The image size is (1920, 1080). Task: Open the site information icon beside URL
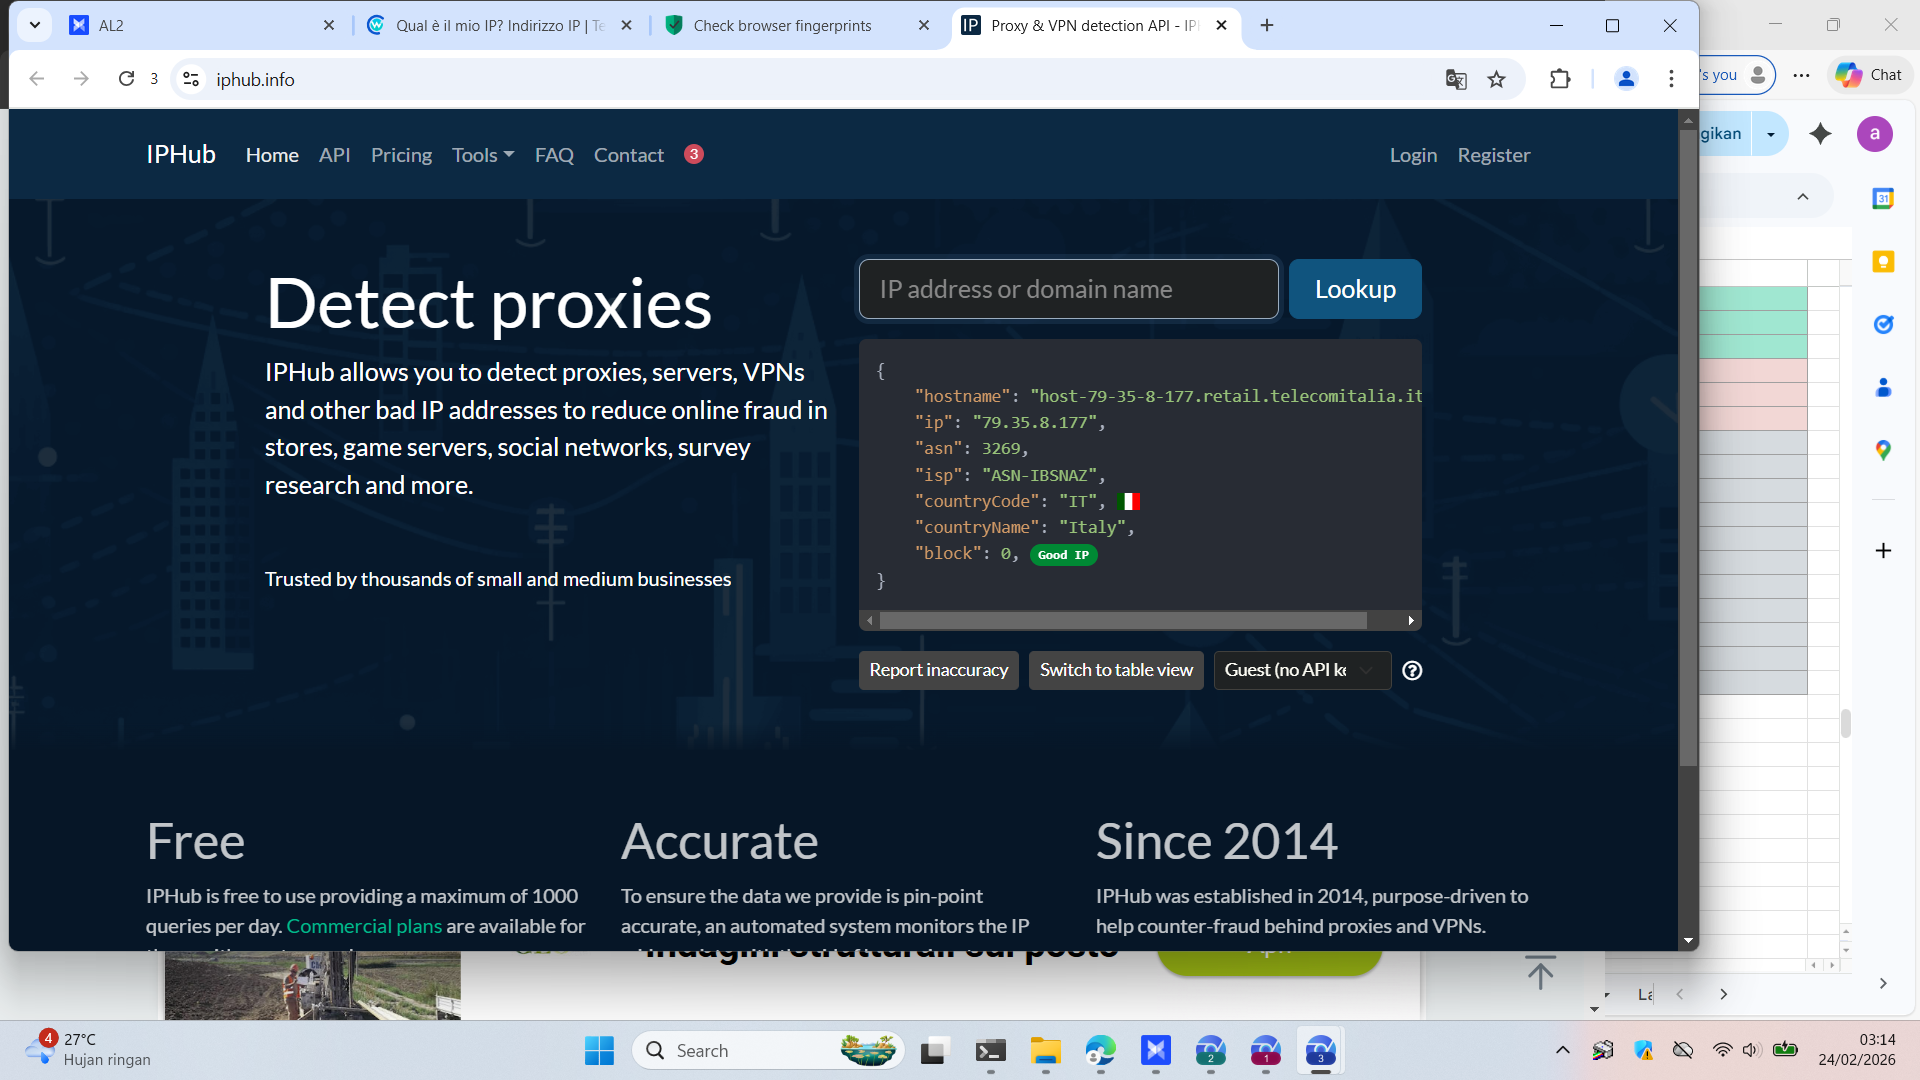click(x=191, y=79)
